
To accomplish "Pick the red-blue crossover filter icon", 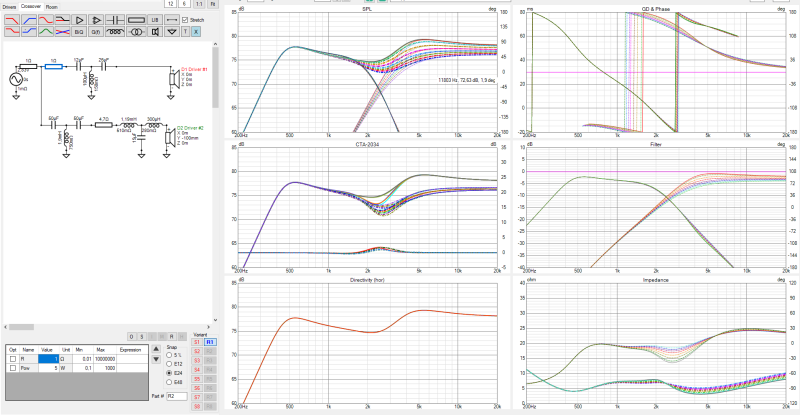I will point(62,32).
